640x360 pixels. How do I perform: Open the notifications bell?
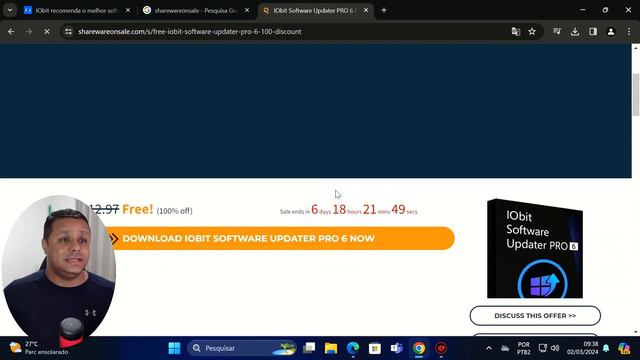coord(606,348)
